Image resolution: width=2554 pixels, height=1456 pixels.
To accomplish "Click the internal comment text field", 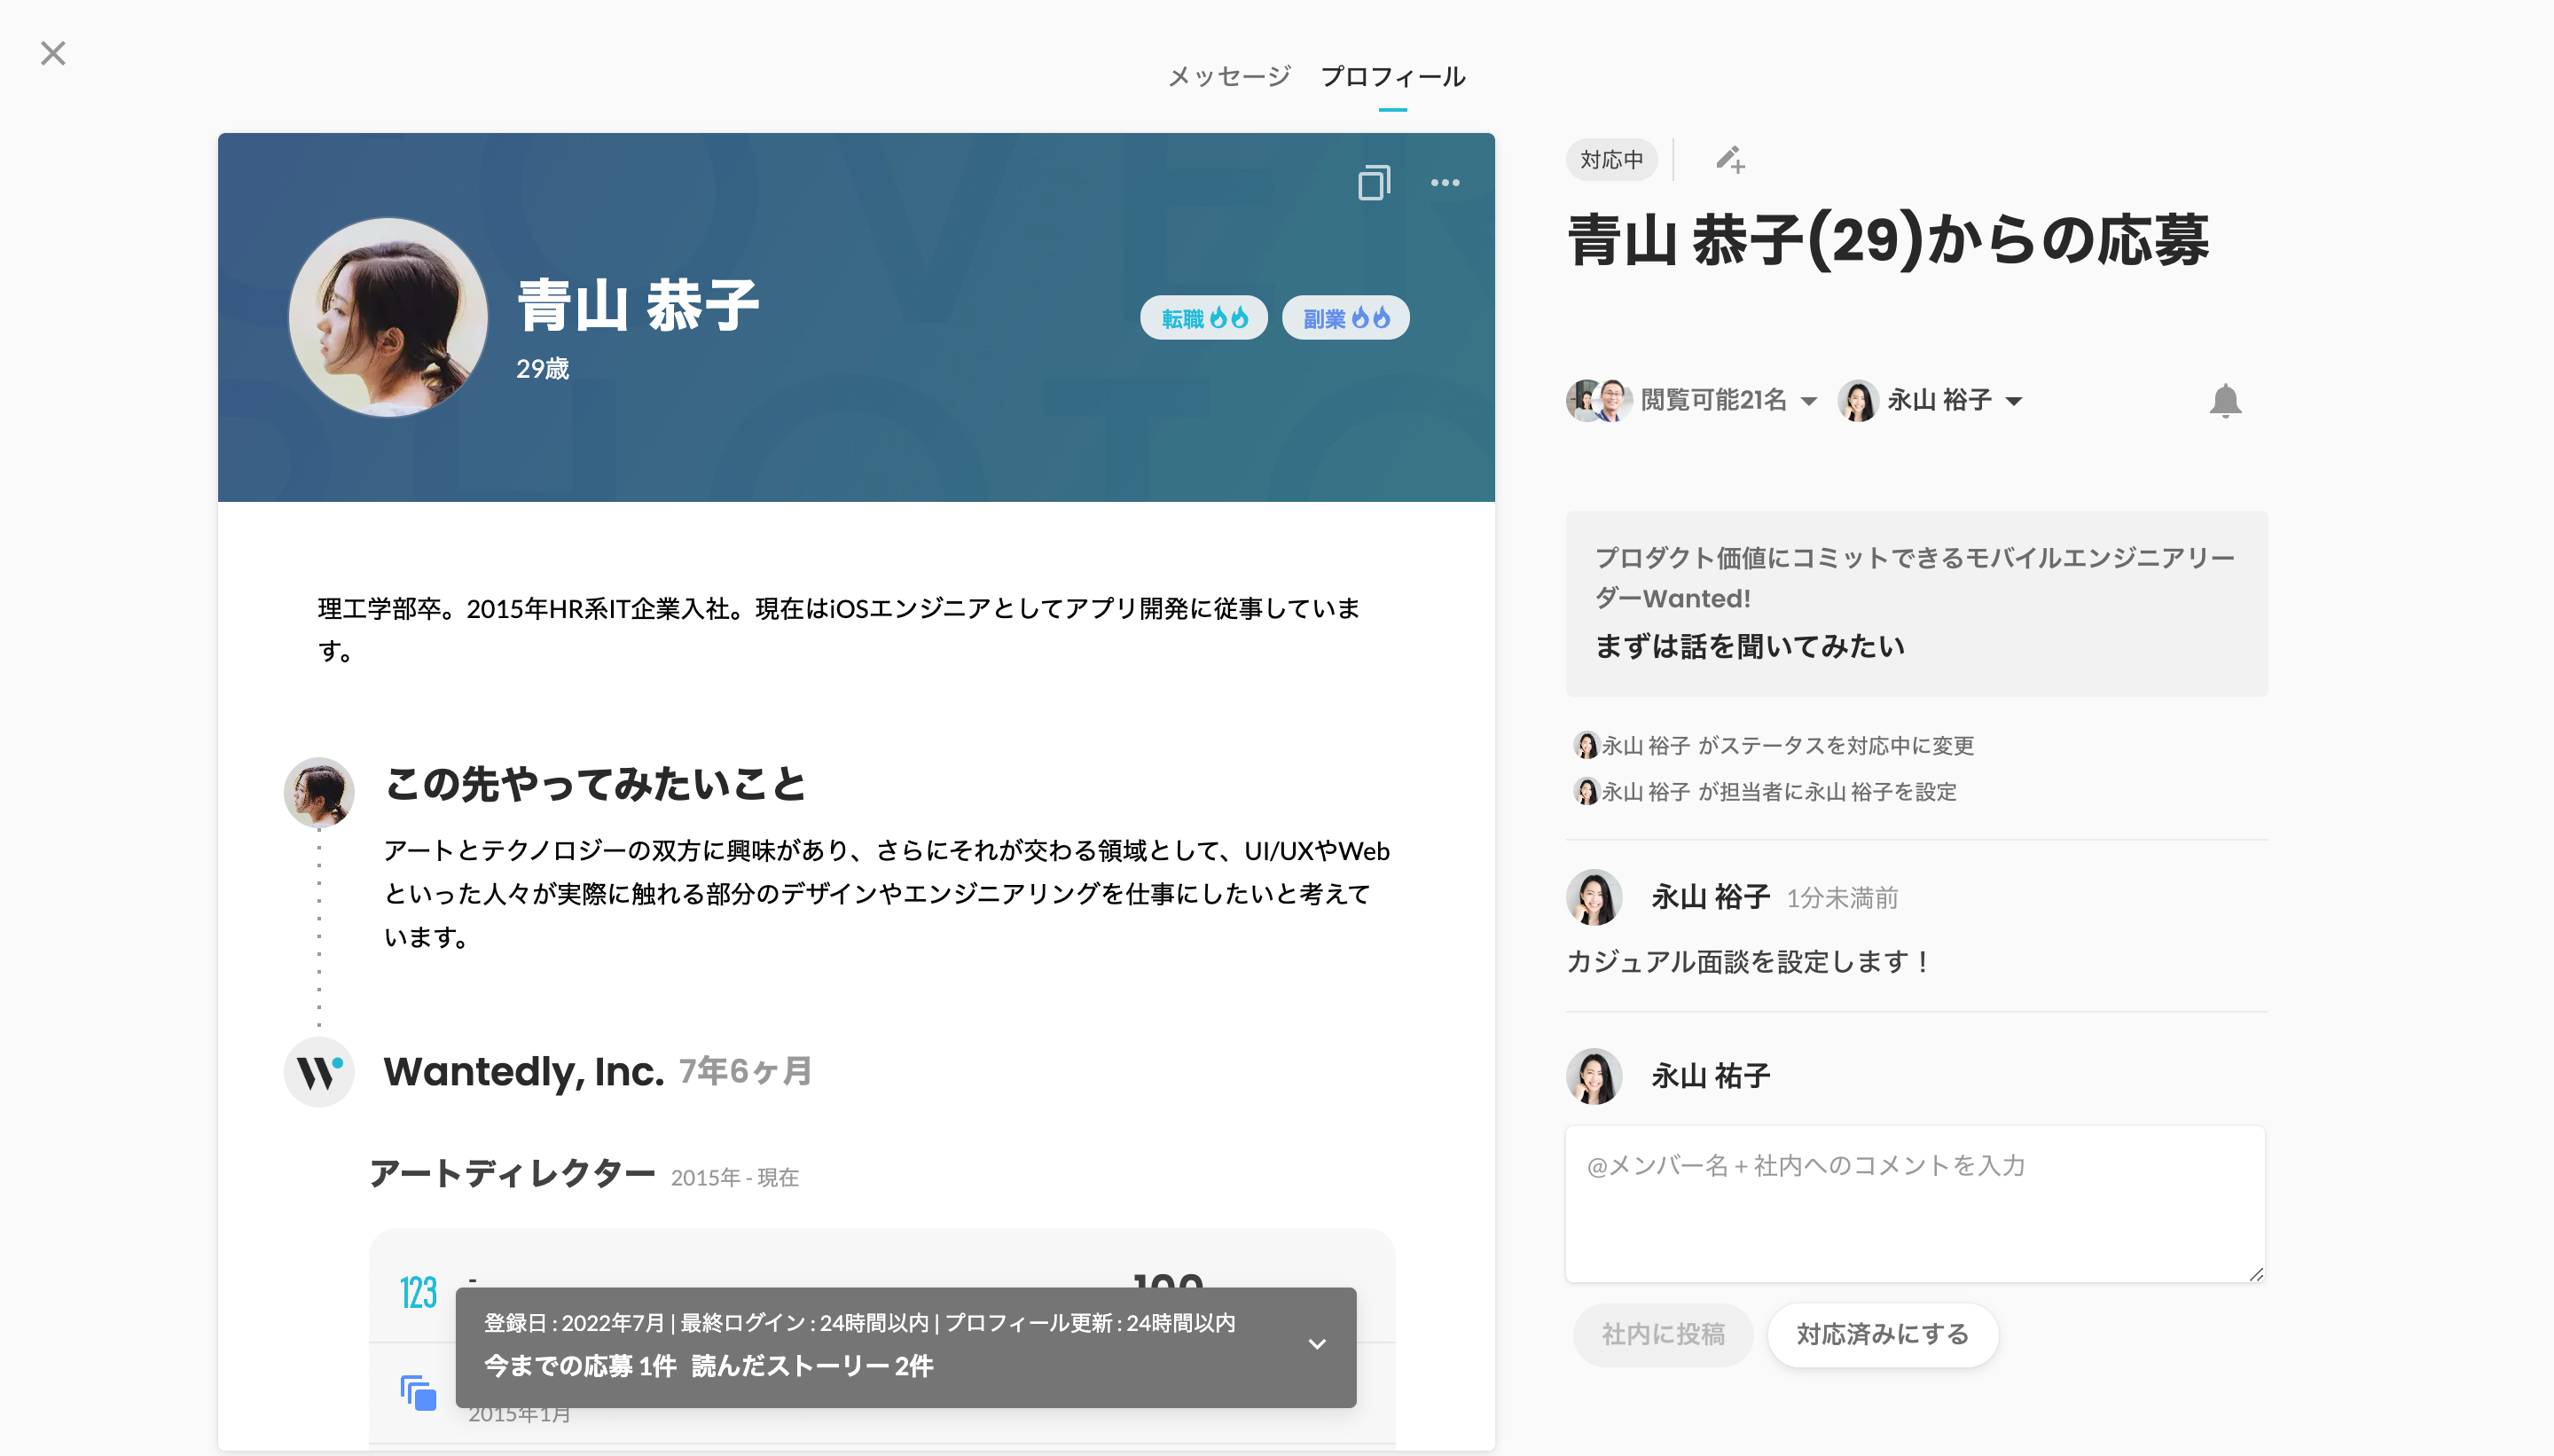I will tap(1914, 1204).
